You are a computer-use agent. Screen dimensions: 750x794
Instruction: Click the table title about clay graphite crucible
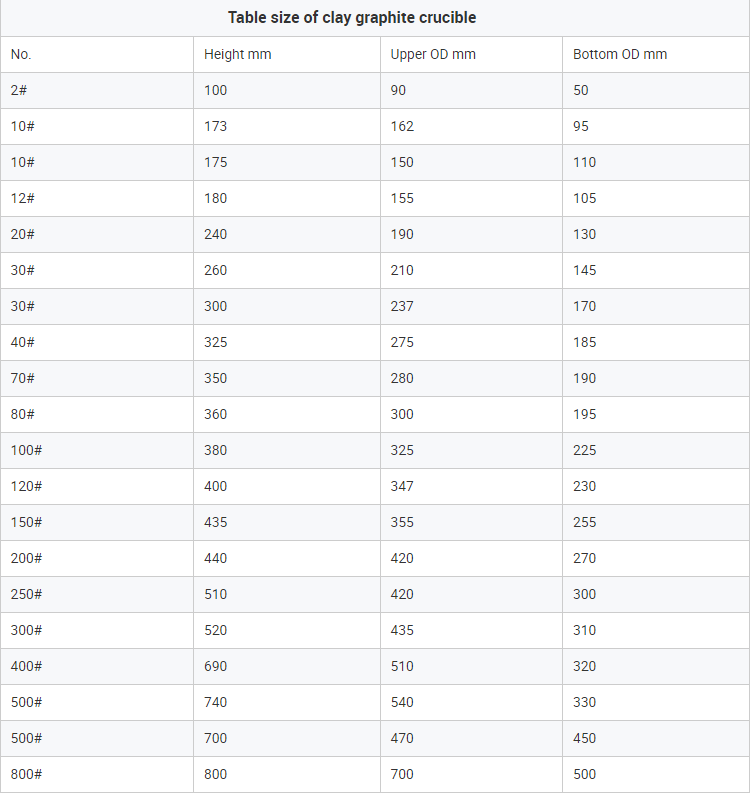[352, 18]
